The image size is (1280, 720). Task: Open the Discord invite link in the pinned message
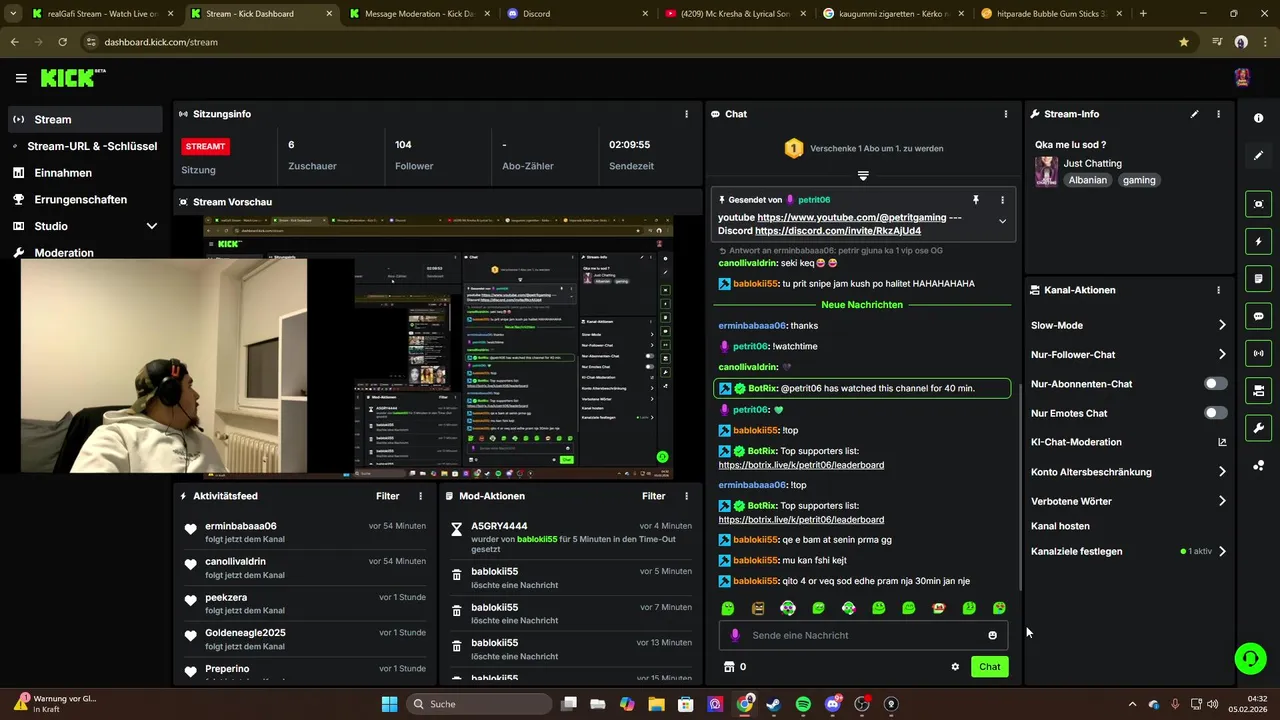coord(838,231)
